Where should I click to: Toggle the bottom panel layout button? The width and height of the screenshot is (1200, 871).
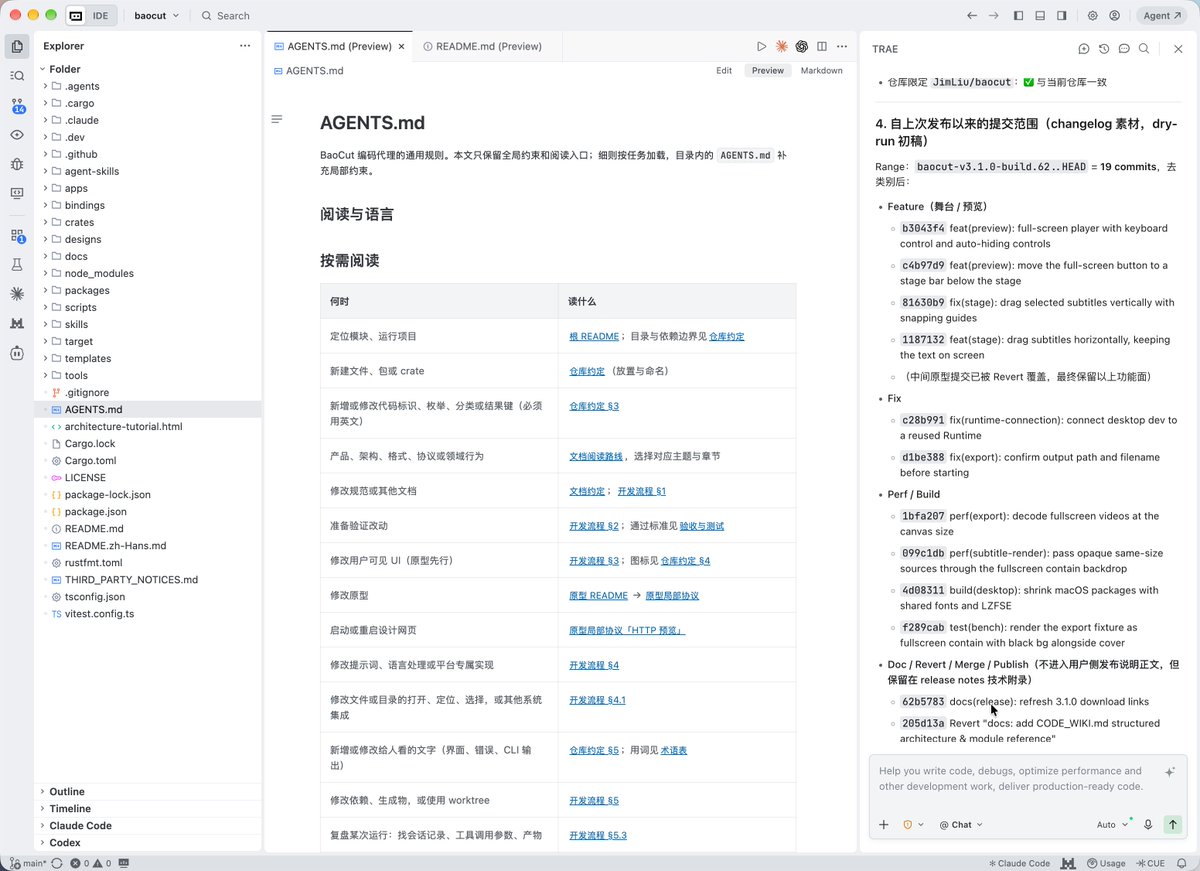(x=1040, y=16)
